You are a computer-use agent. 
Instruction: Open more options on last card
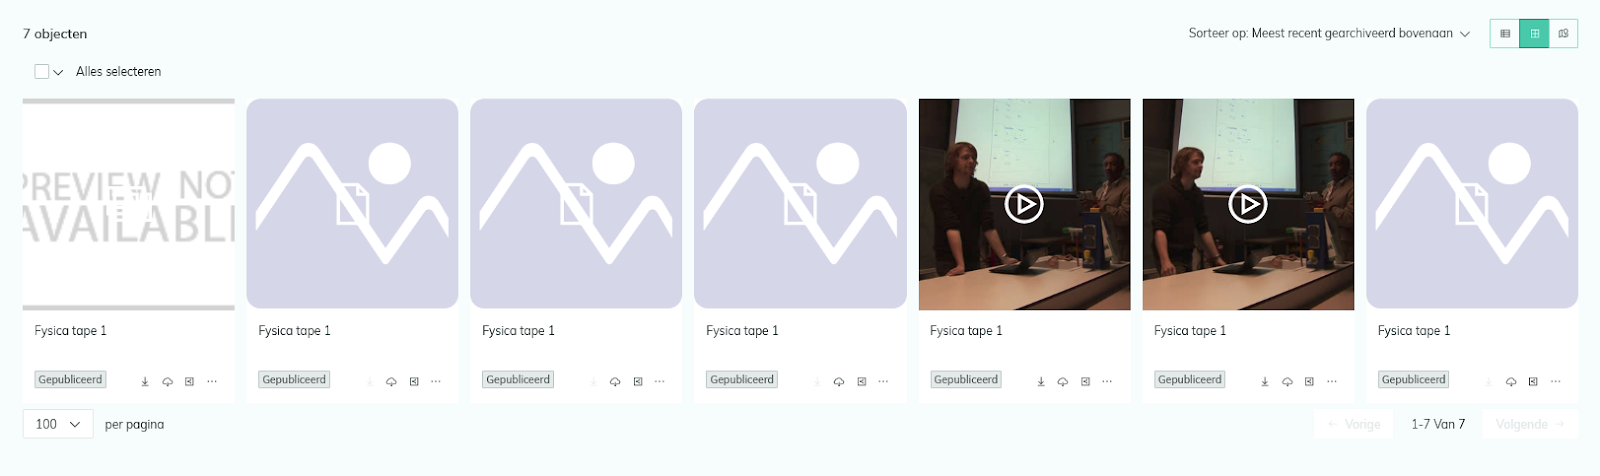point(1555,381)
